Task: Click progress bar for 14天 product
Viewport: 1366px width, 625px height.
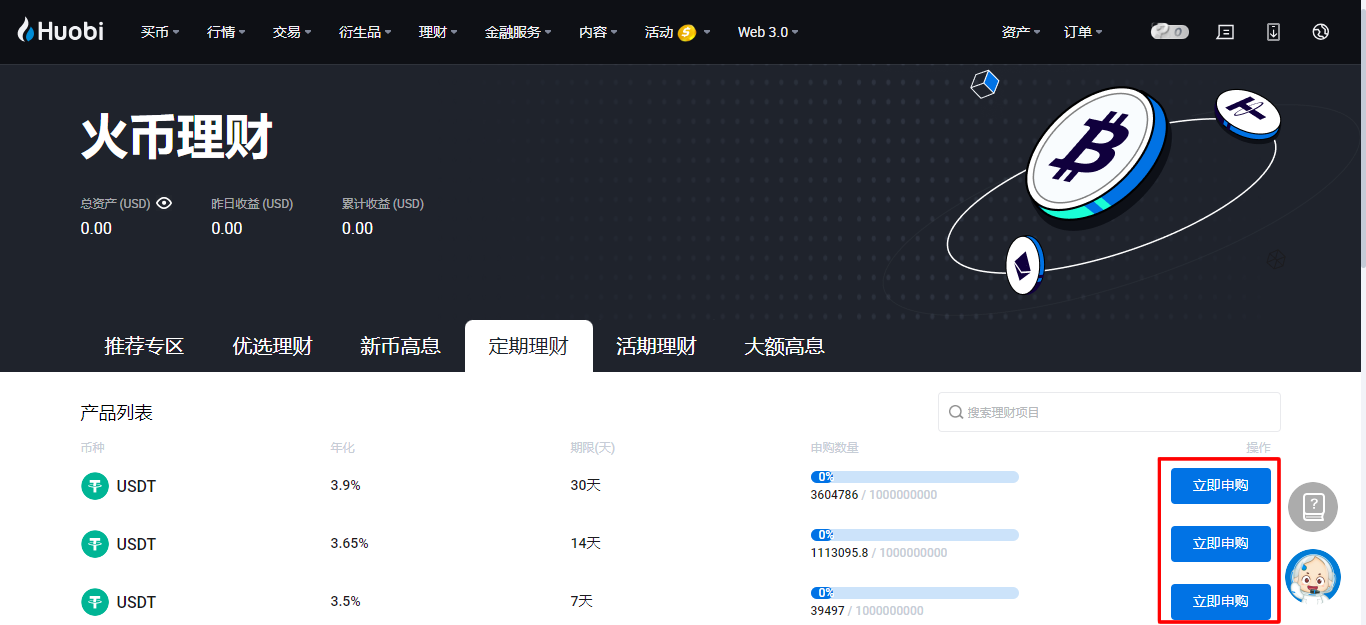Action: 915,535
